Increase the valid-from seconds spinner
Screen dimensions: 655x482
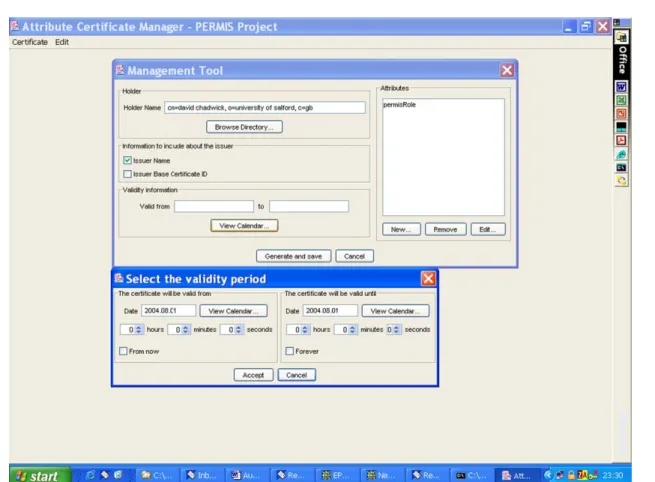click(x=239, y=327)
